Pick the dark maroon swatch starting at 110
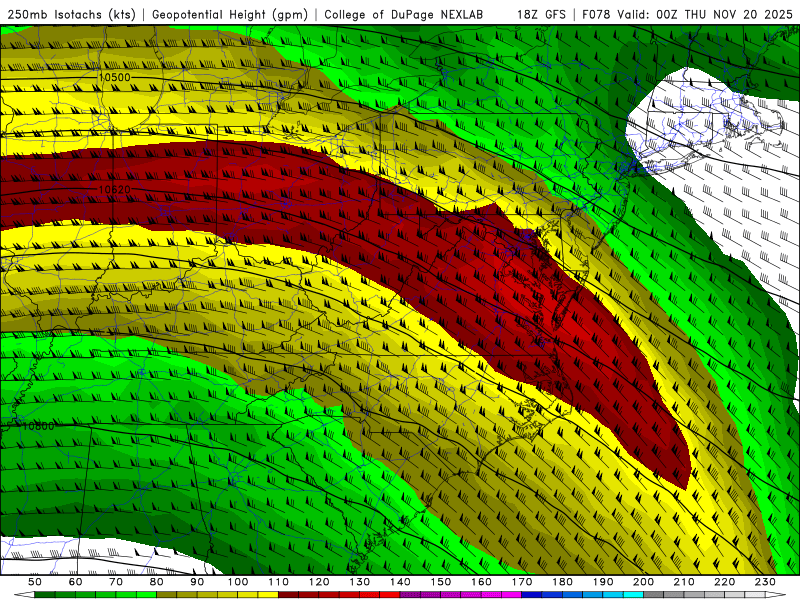800x600 pixels. (288, 594)
